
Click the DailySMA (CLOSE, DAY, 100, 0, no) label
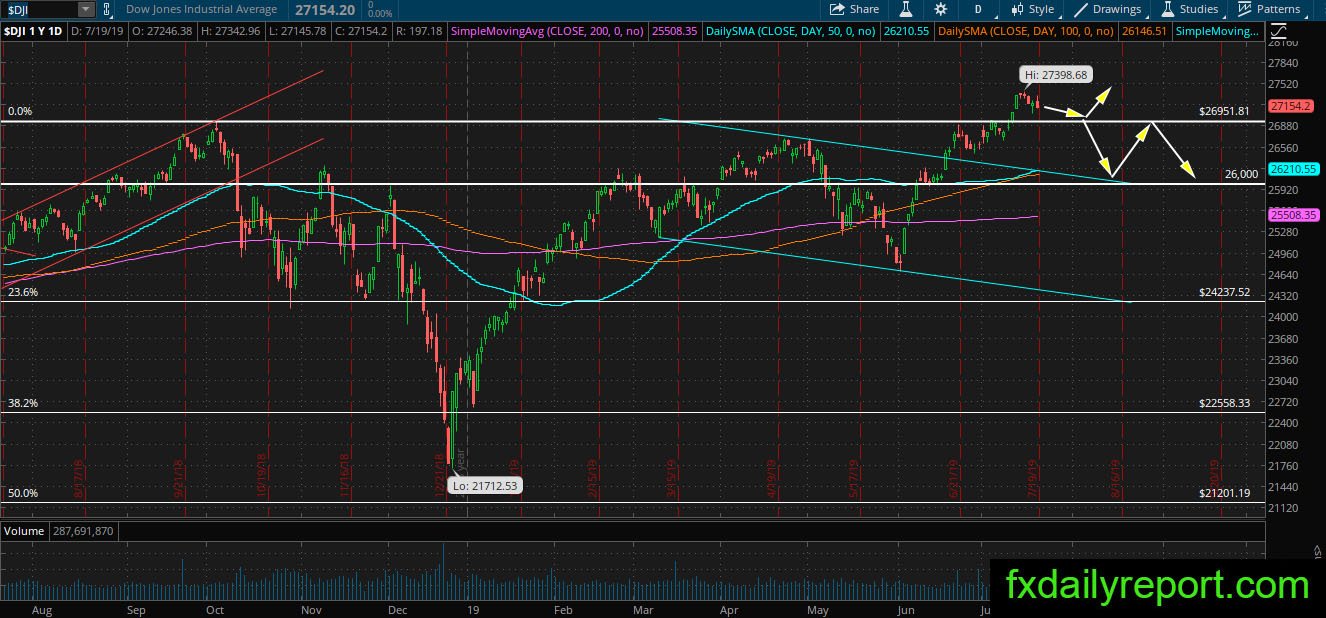1027,31
